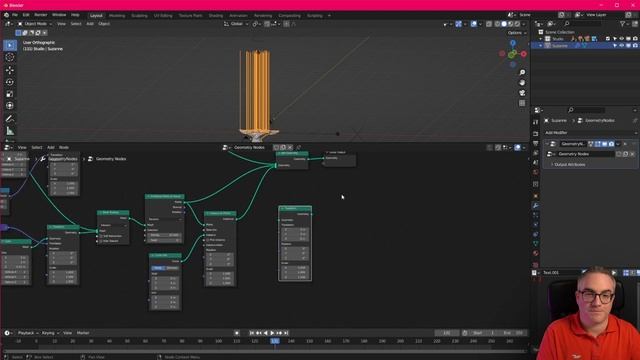Jump to timeline start frame

252,333
